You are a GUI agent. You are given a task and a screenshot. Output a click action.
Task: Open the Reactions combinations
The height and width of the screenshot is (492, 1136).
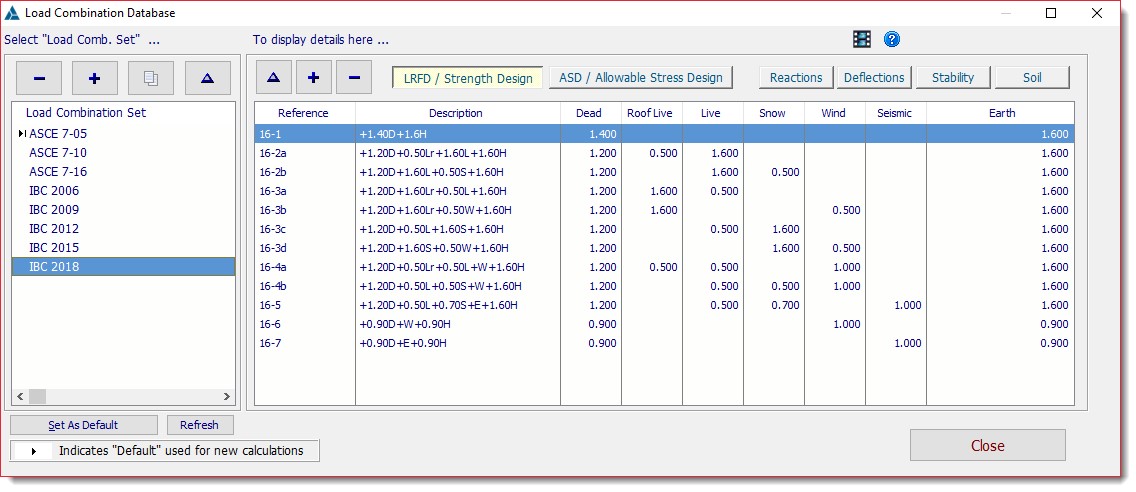(795, 78)
